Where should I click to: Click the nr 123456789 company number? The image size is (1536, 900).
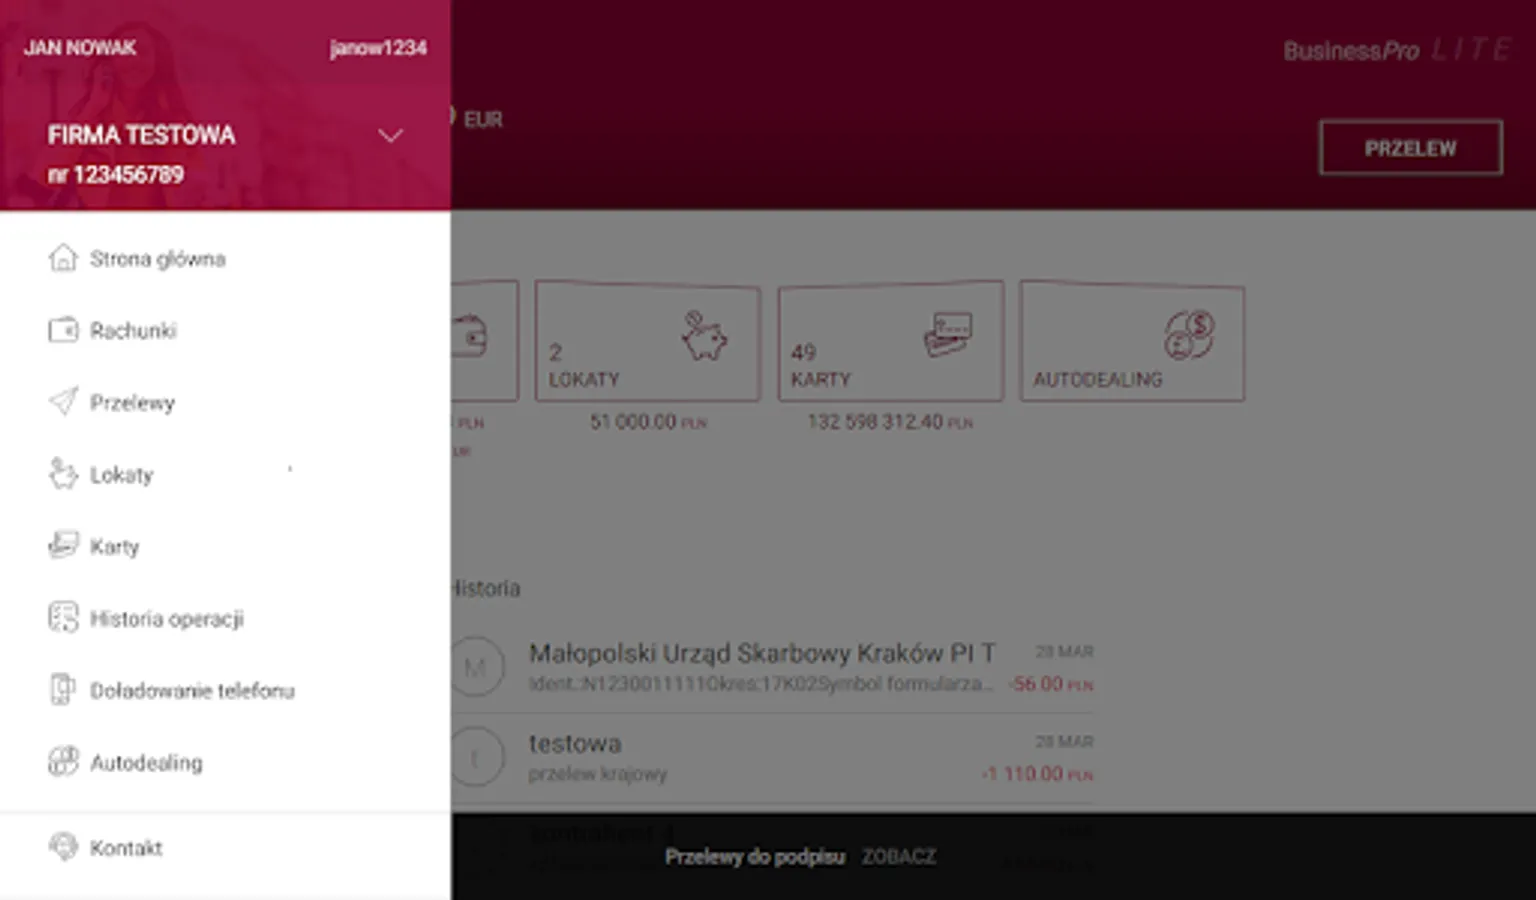116,175
